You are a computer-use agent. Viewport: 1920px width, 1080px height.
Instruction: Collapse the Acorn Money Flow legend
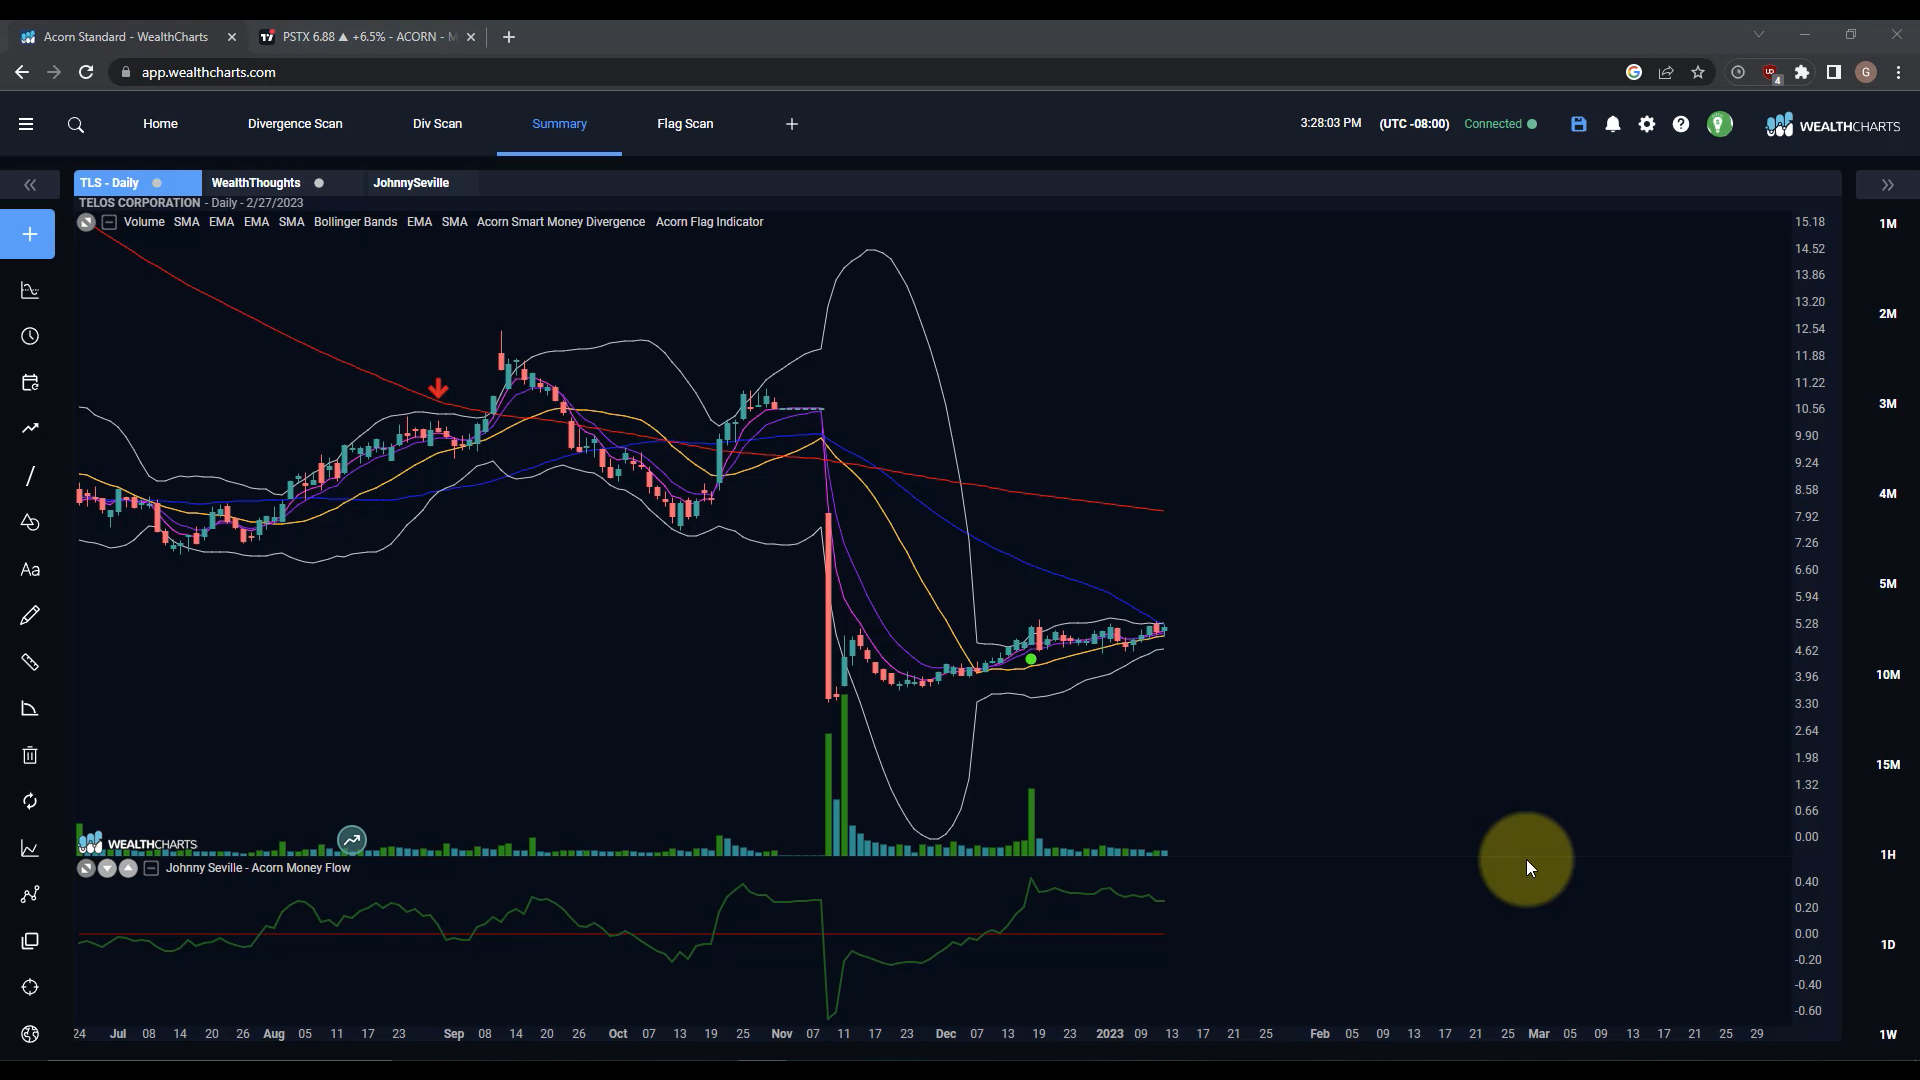tap(151, 868)
